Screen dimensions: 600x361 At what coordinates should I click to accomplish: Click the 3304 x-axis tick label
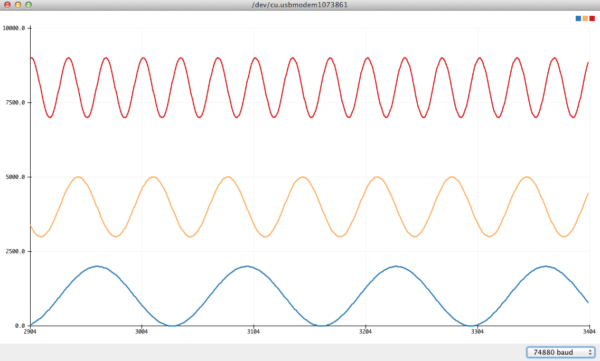(477, 332)
